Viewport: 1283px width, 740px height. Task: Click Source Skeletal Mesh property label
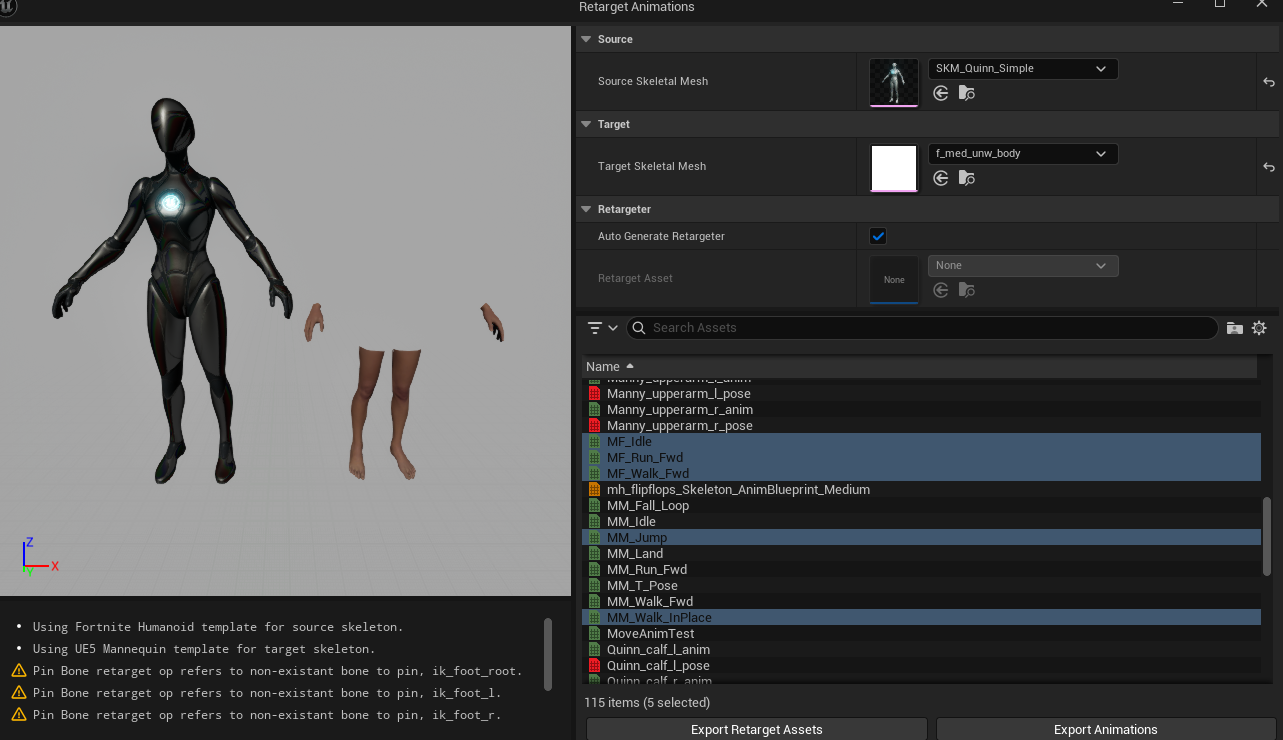pyautogui.click(x=653, y=82)
